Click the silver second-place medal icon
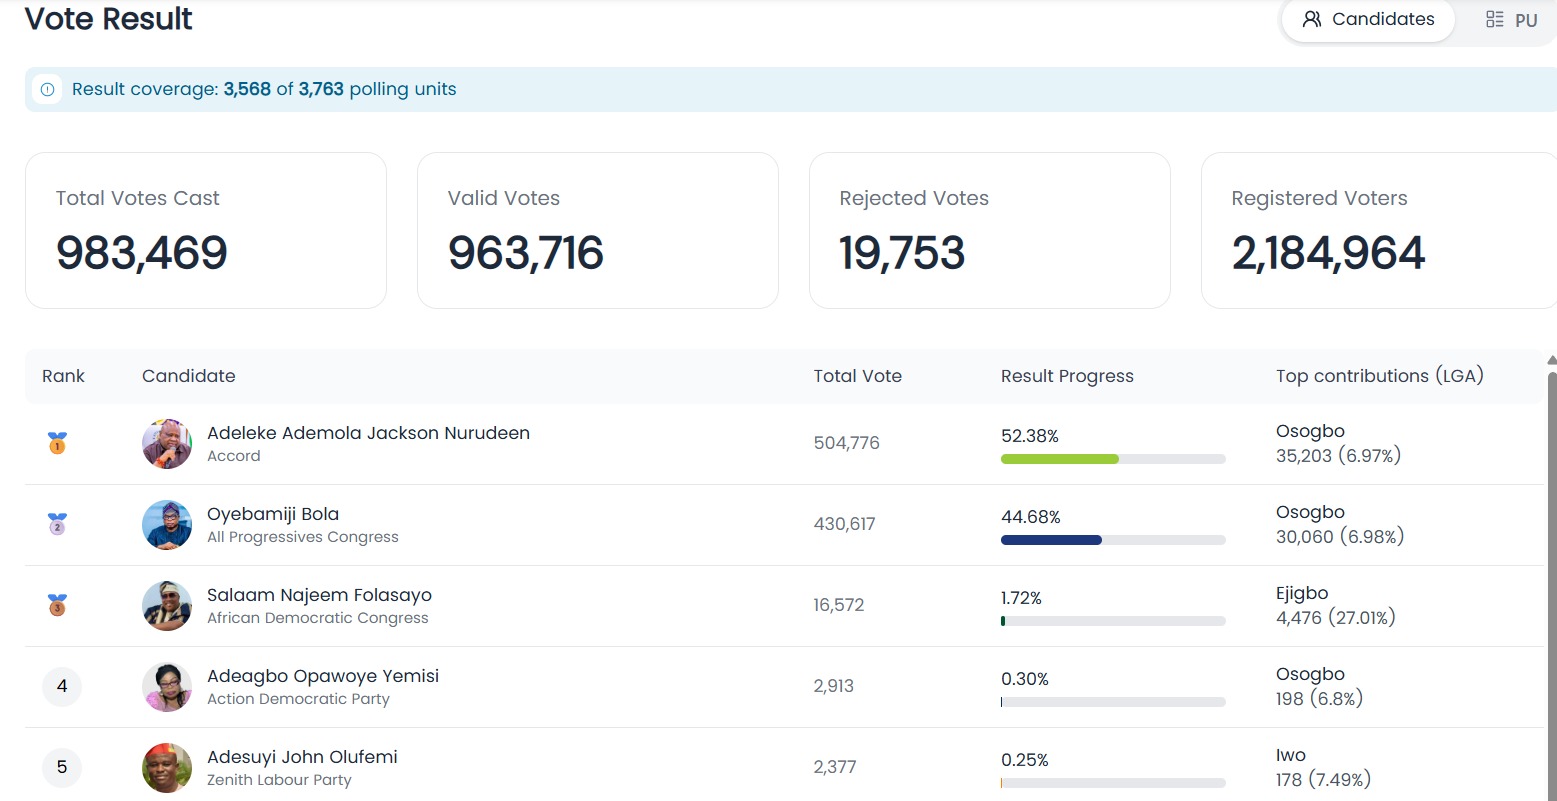The width and height of the screenshot is (1557, 801). click(x=57, y=524)
